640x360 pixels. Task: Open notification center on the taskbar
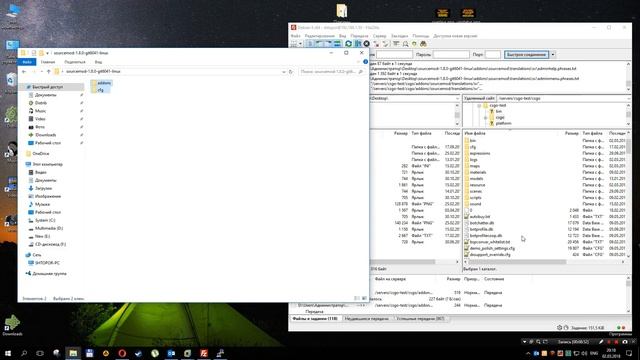pos(629,353)
